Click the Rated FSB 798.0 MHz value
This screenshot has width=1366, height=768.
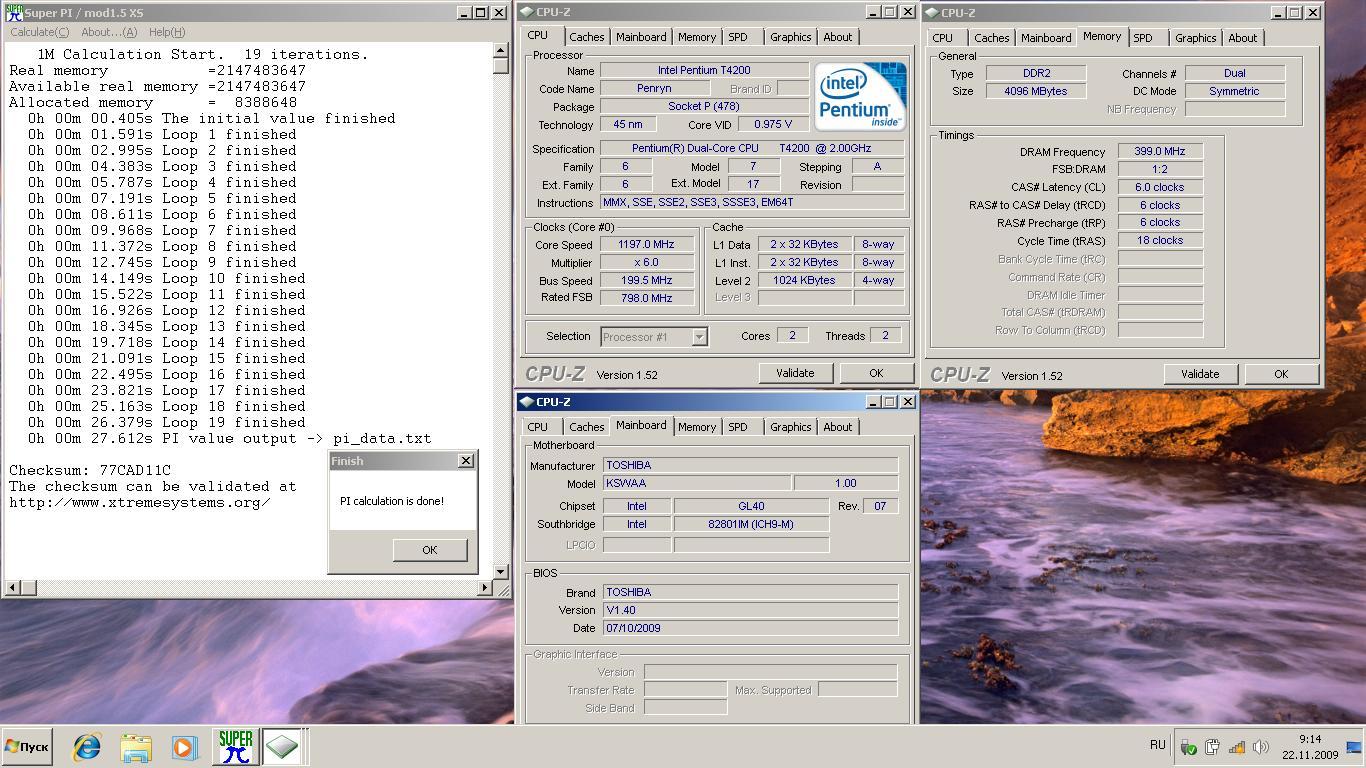tap(646, 298)
